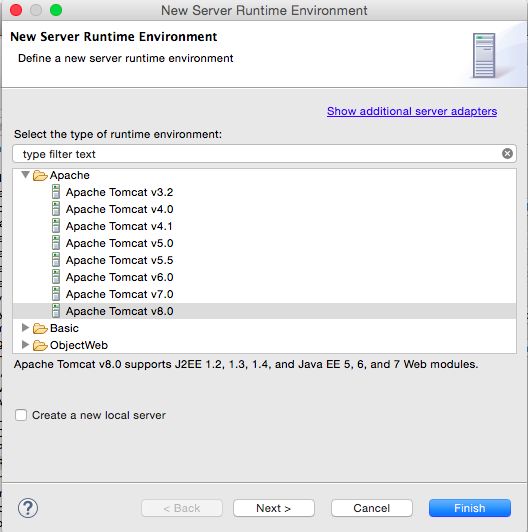528x532 pixels.
Task: Select Apache Tomcat v4.1 runtime
Action: coord(119,226)
